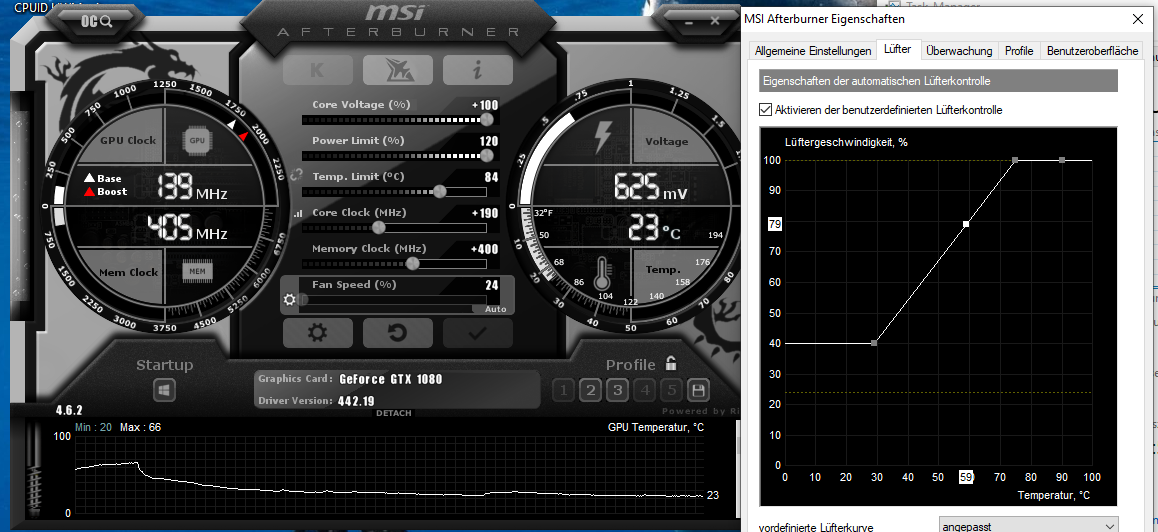Click the signal bars icon by Core Clock
This screenshot has height=532, width=1158.
pos(298,213)
